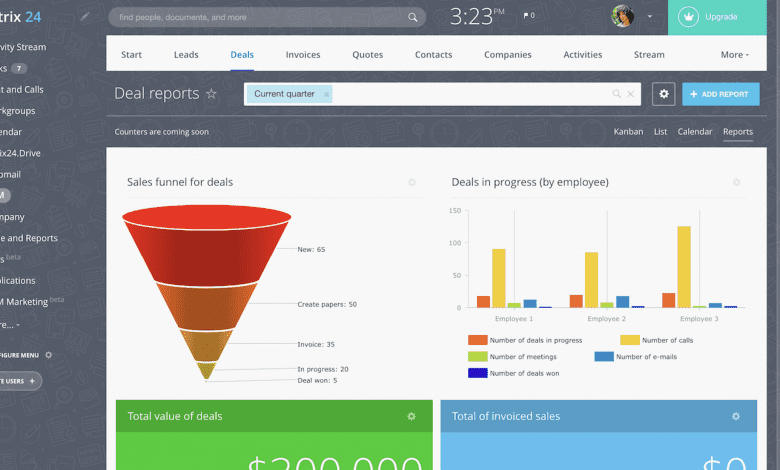This screenshot has height=470, width=780.
Task: Click the 'New: 65' funnel label
Action: tap(311, 250)
